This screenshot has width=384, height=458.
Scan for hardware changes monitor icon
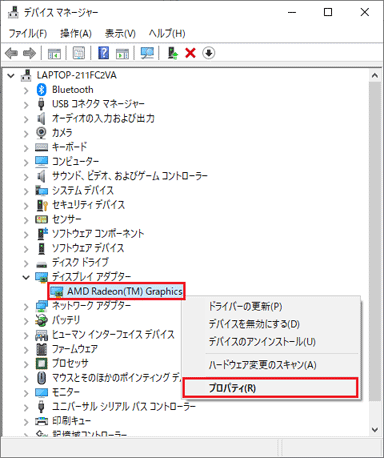147,53
